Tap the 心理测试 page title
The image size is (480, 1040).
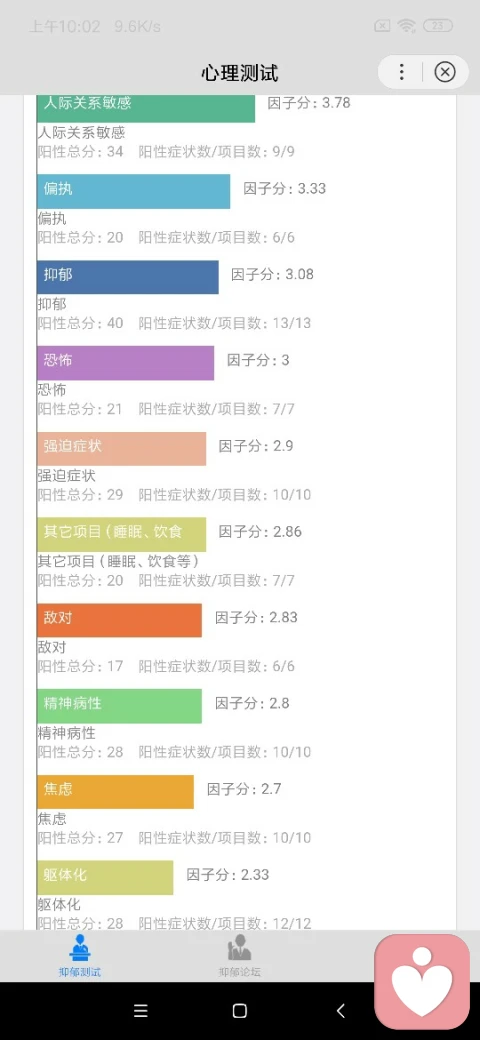point(239,72)
